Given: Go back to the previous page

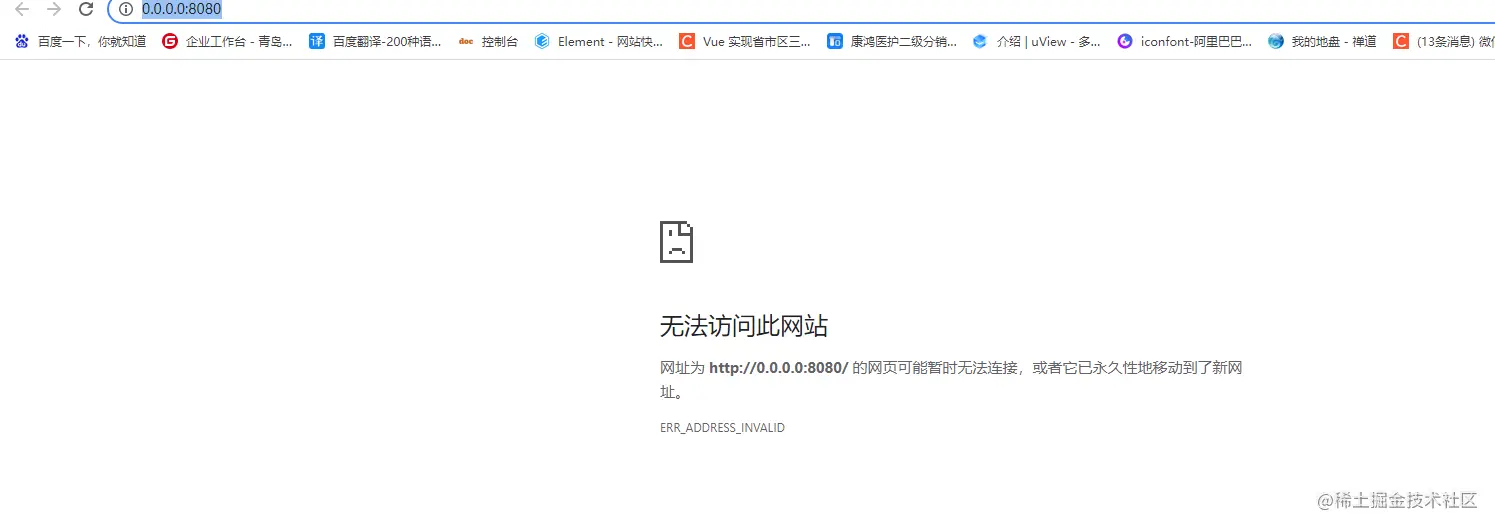Looking at the screenshot, I should (x=22, y=10).
